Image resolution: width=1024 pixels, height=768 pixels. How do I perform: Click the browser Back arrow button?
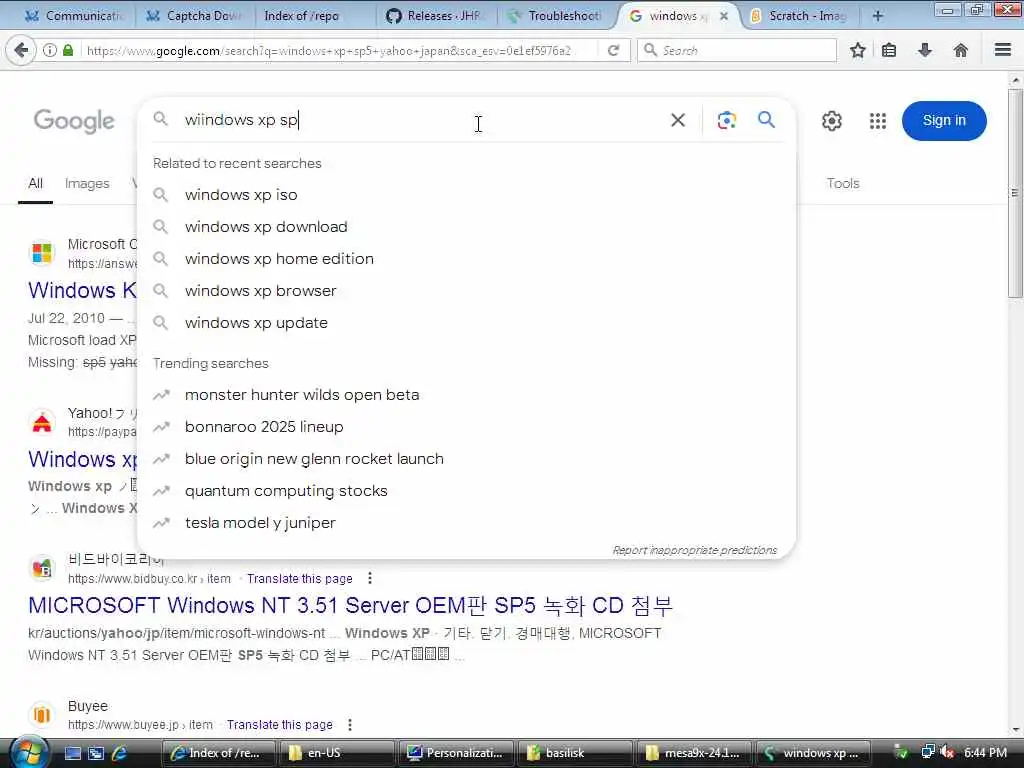click(x=22, y=50)
